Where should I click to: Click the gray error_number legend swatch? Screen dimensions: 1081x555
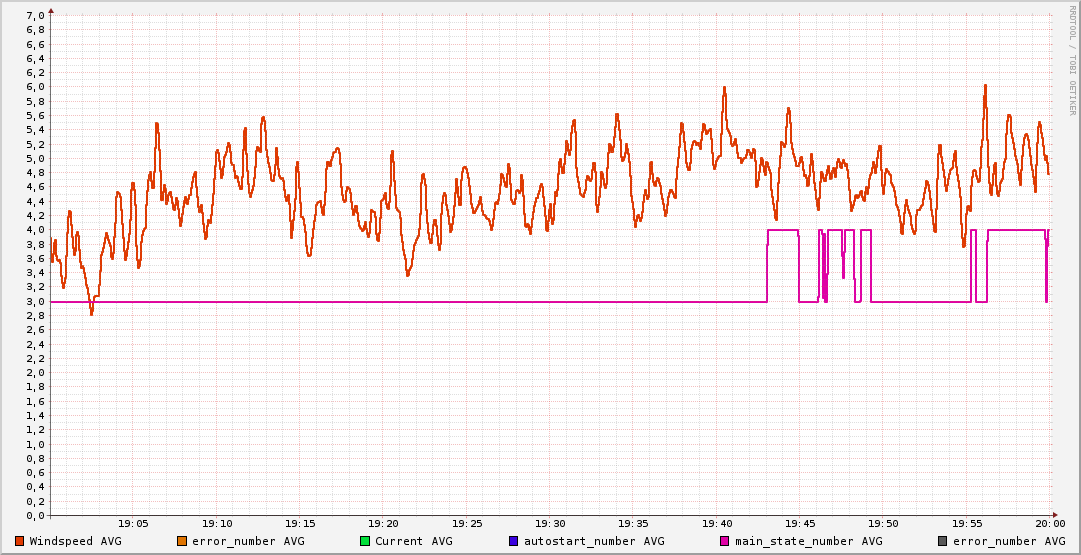click(943, 541)
